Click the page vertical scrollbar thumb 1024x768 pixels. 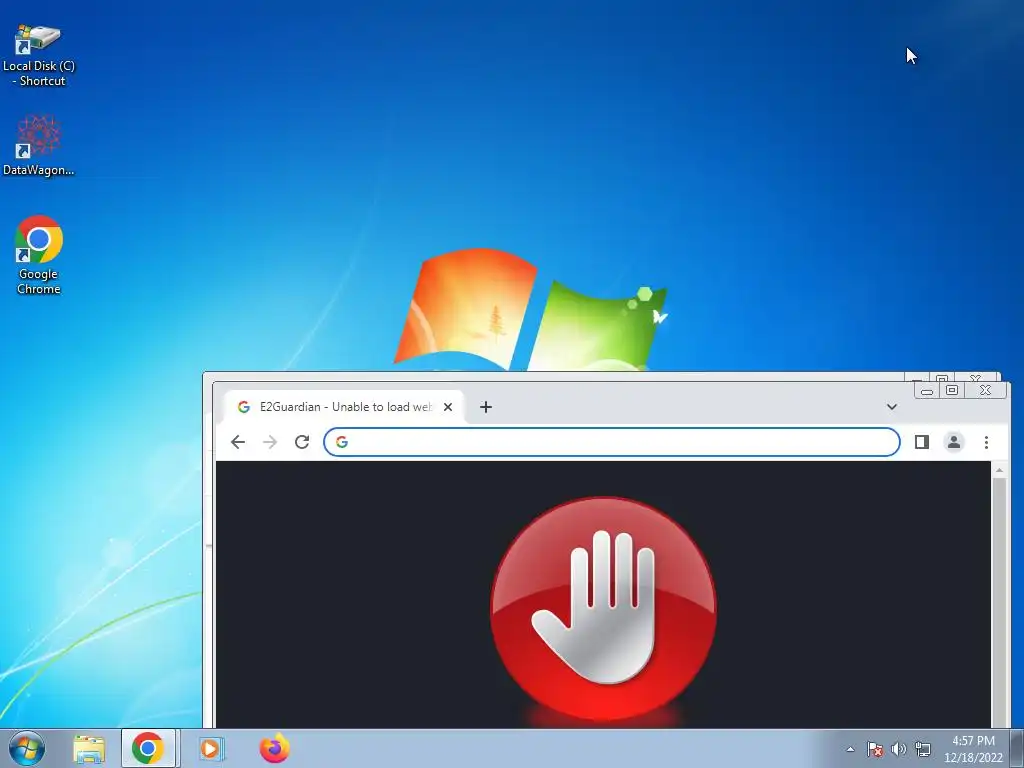click(999, 601)
